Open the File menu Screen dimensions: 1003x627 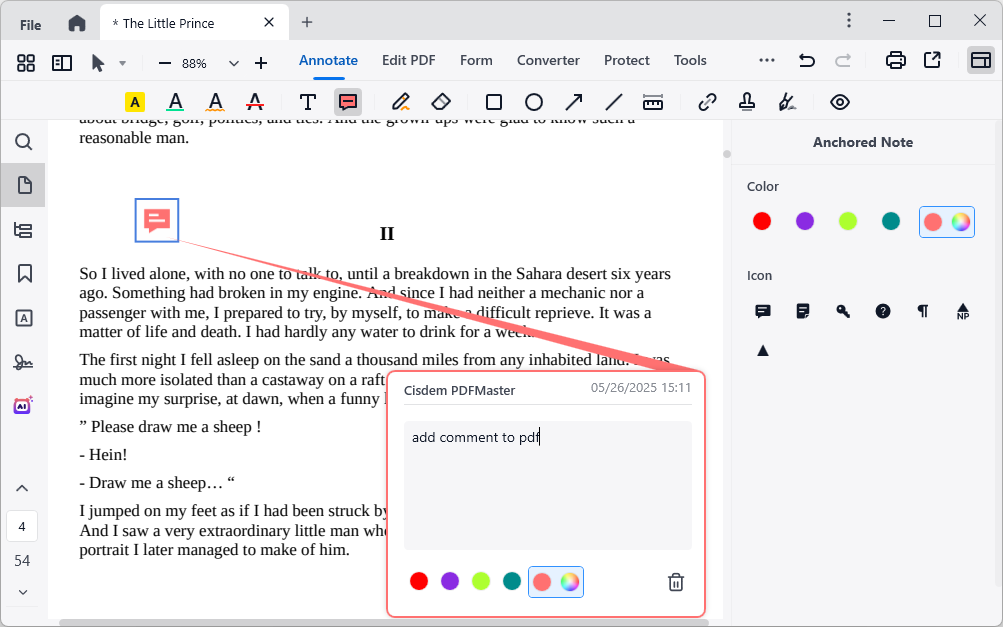31,25
